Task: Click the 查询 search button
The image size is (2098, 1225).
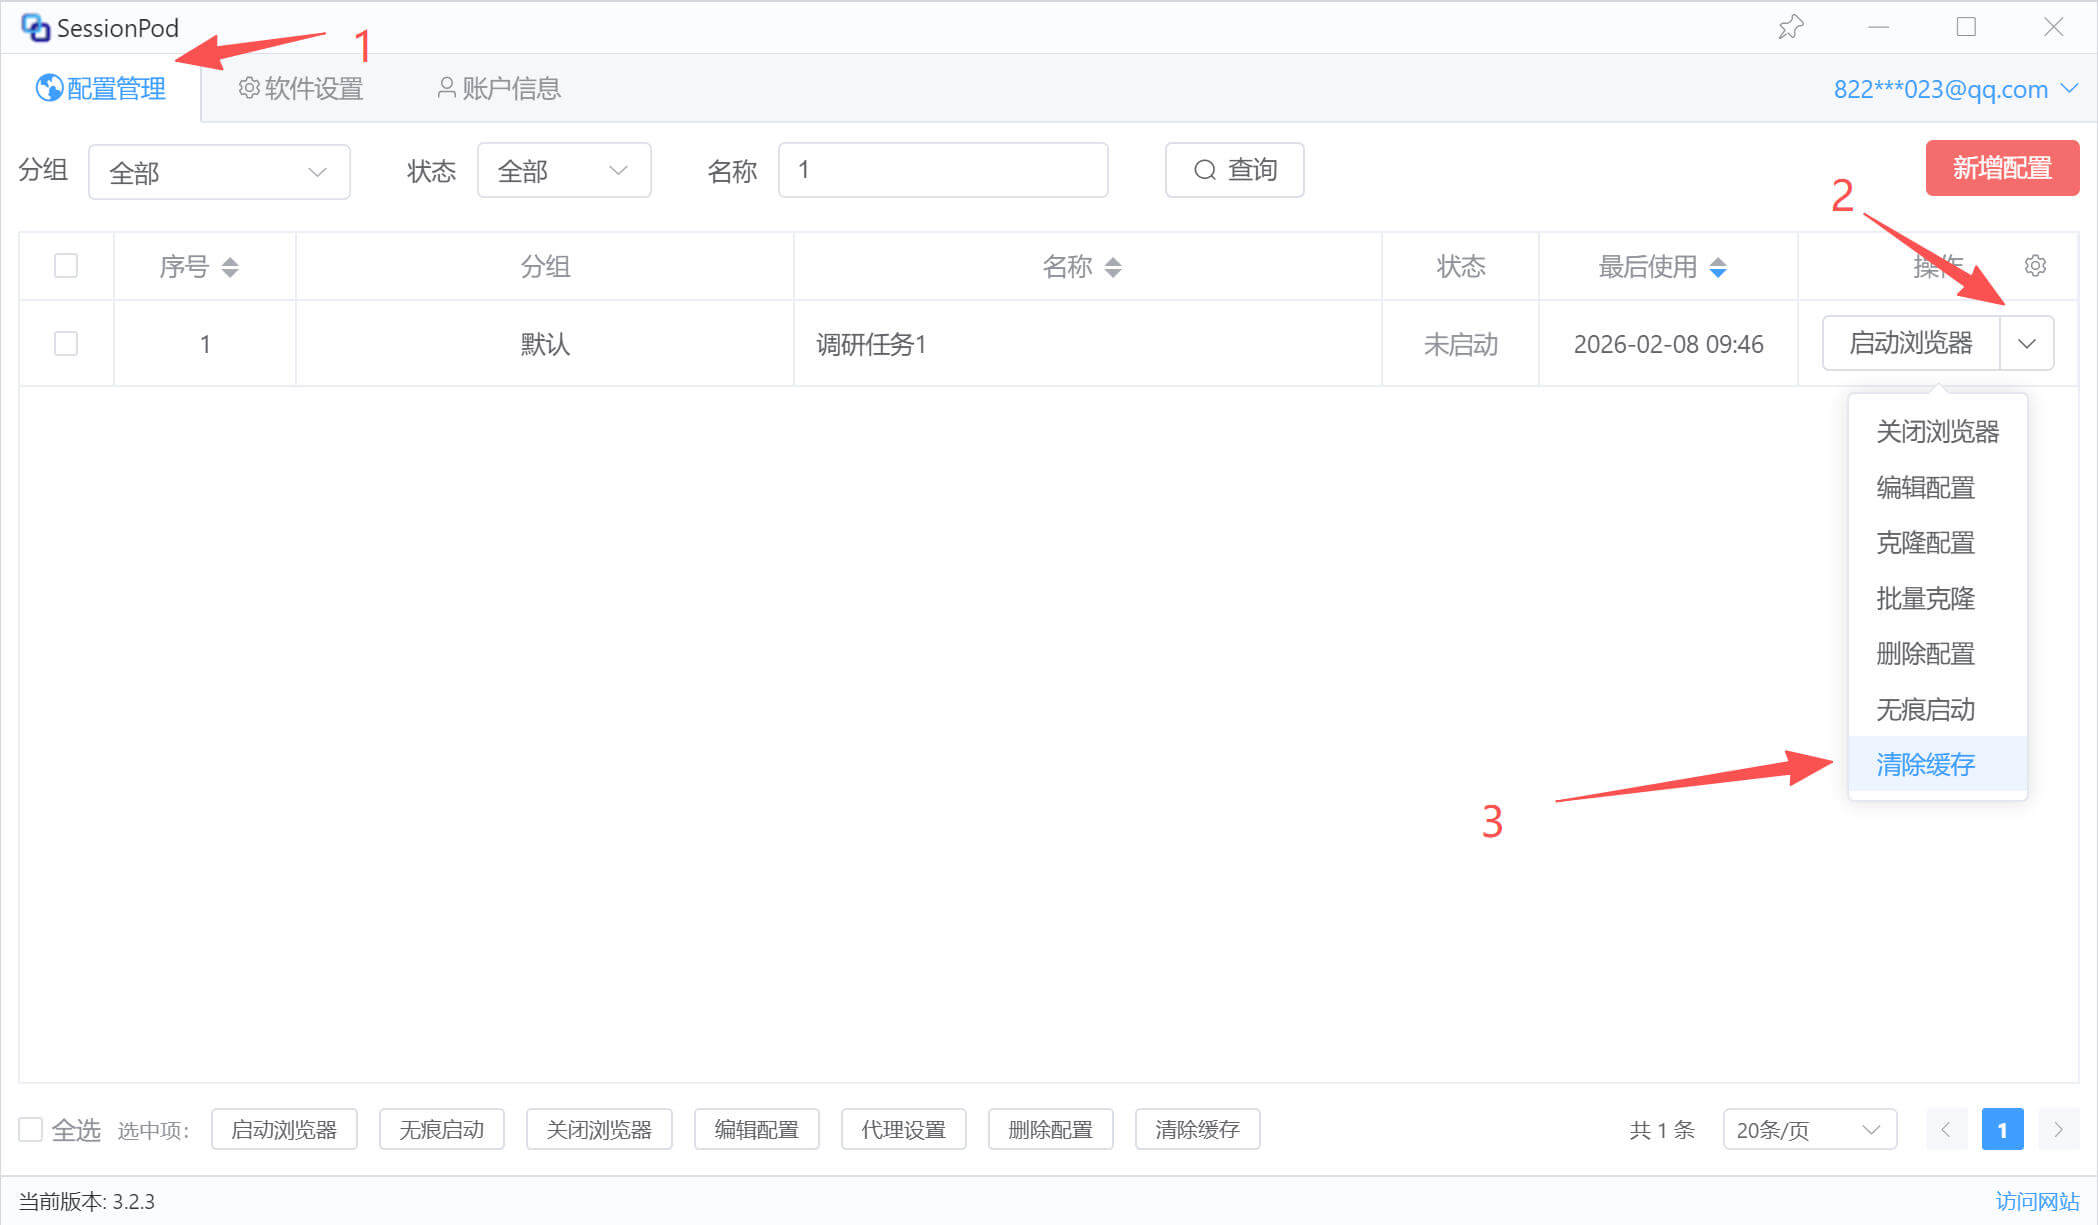Action: click(x=1234, y=170)
